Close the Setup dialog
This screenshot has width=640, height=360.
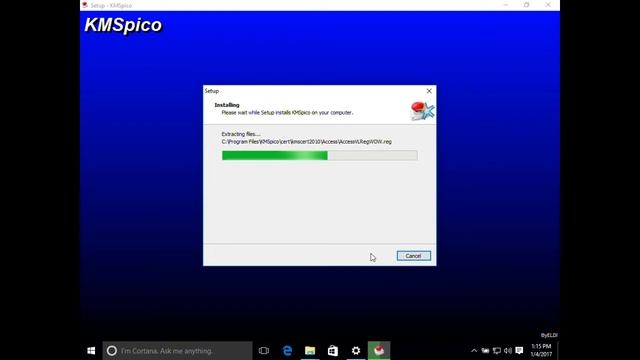pos(429,91)
